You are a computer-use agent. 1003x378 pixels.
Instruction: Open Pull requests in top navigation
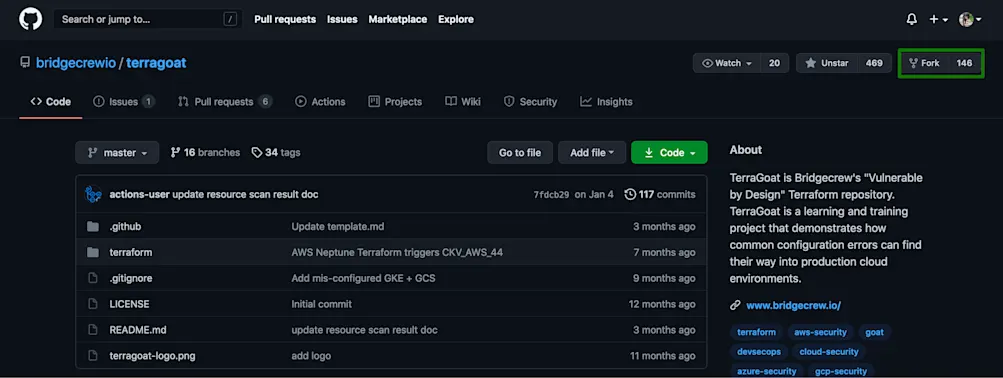(285, 19)
